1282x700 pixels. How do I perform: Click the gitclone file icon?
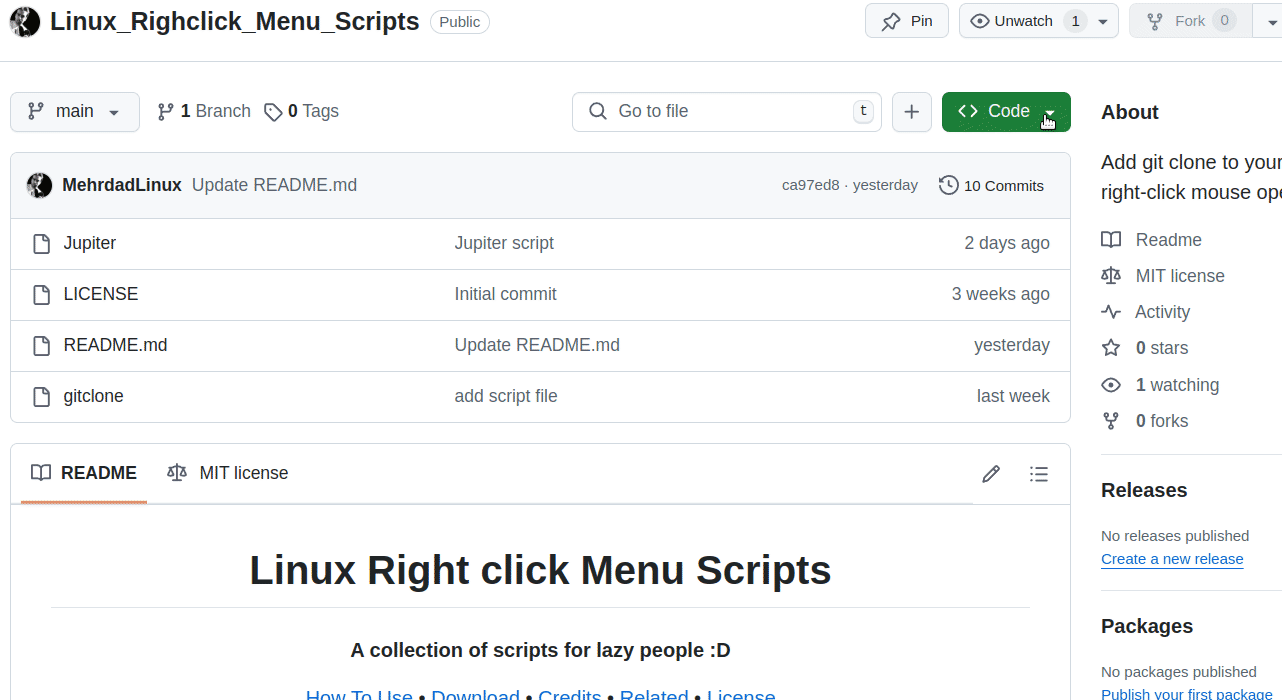click(x=41, y=397)
